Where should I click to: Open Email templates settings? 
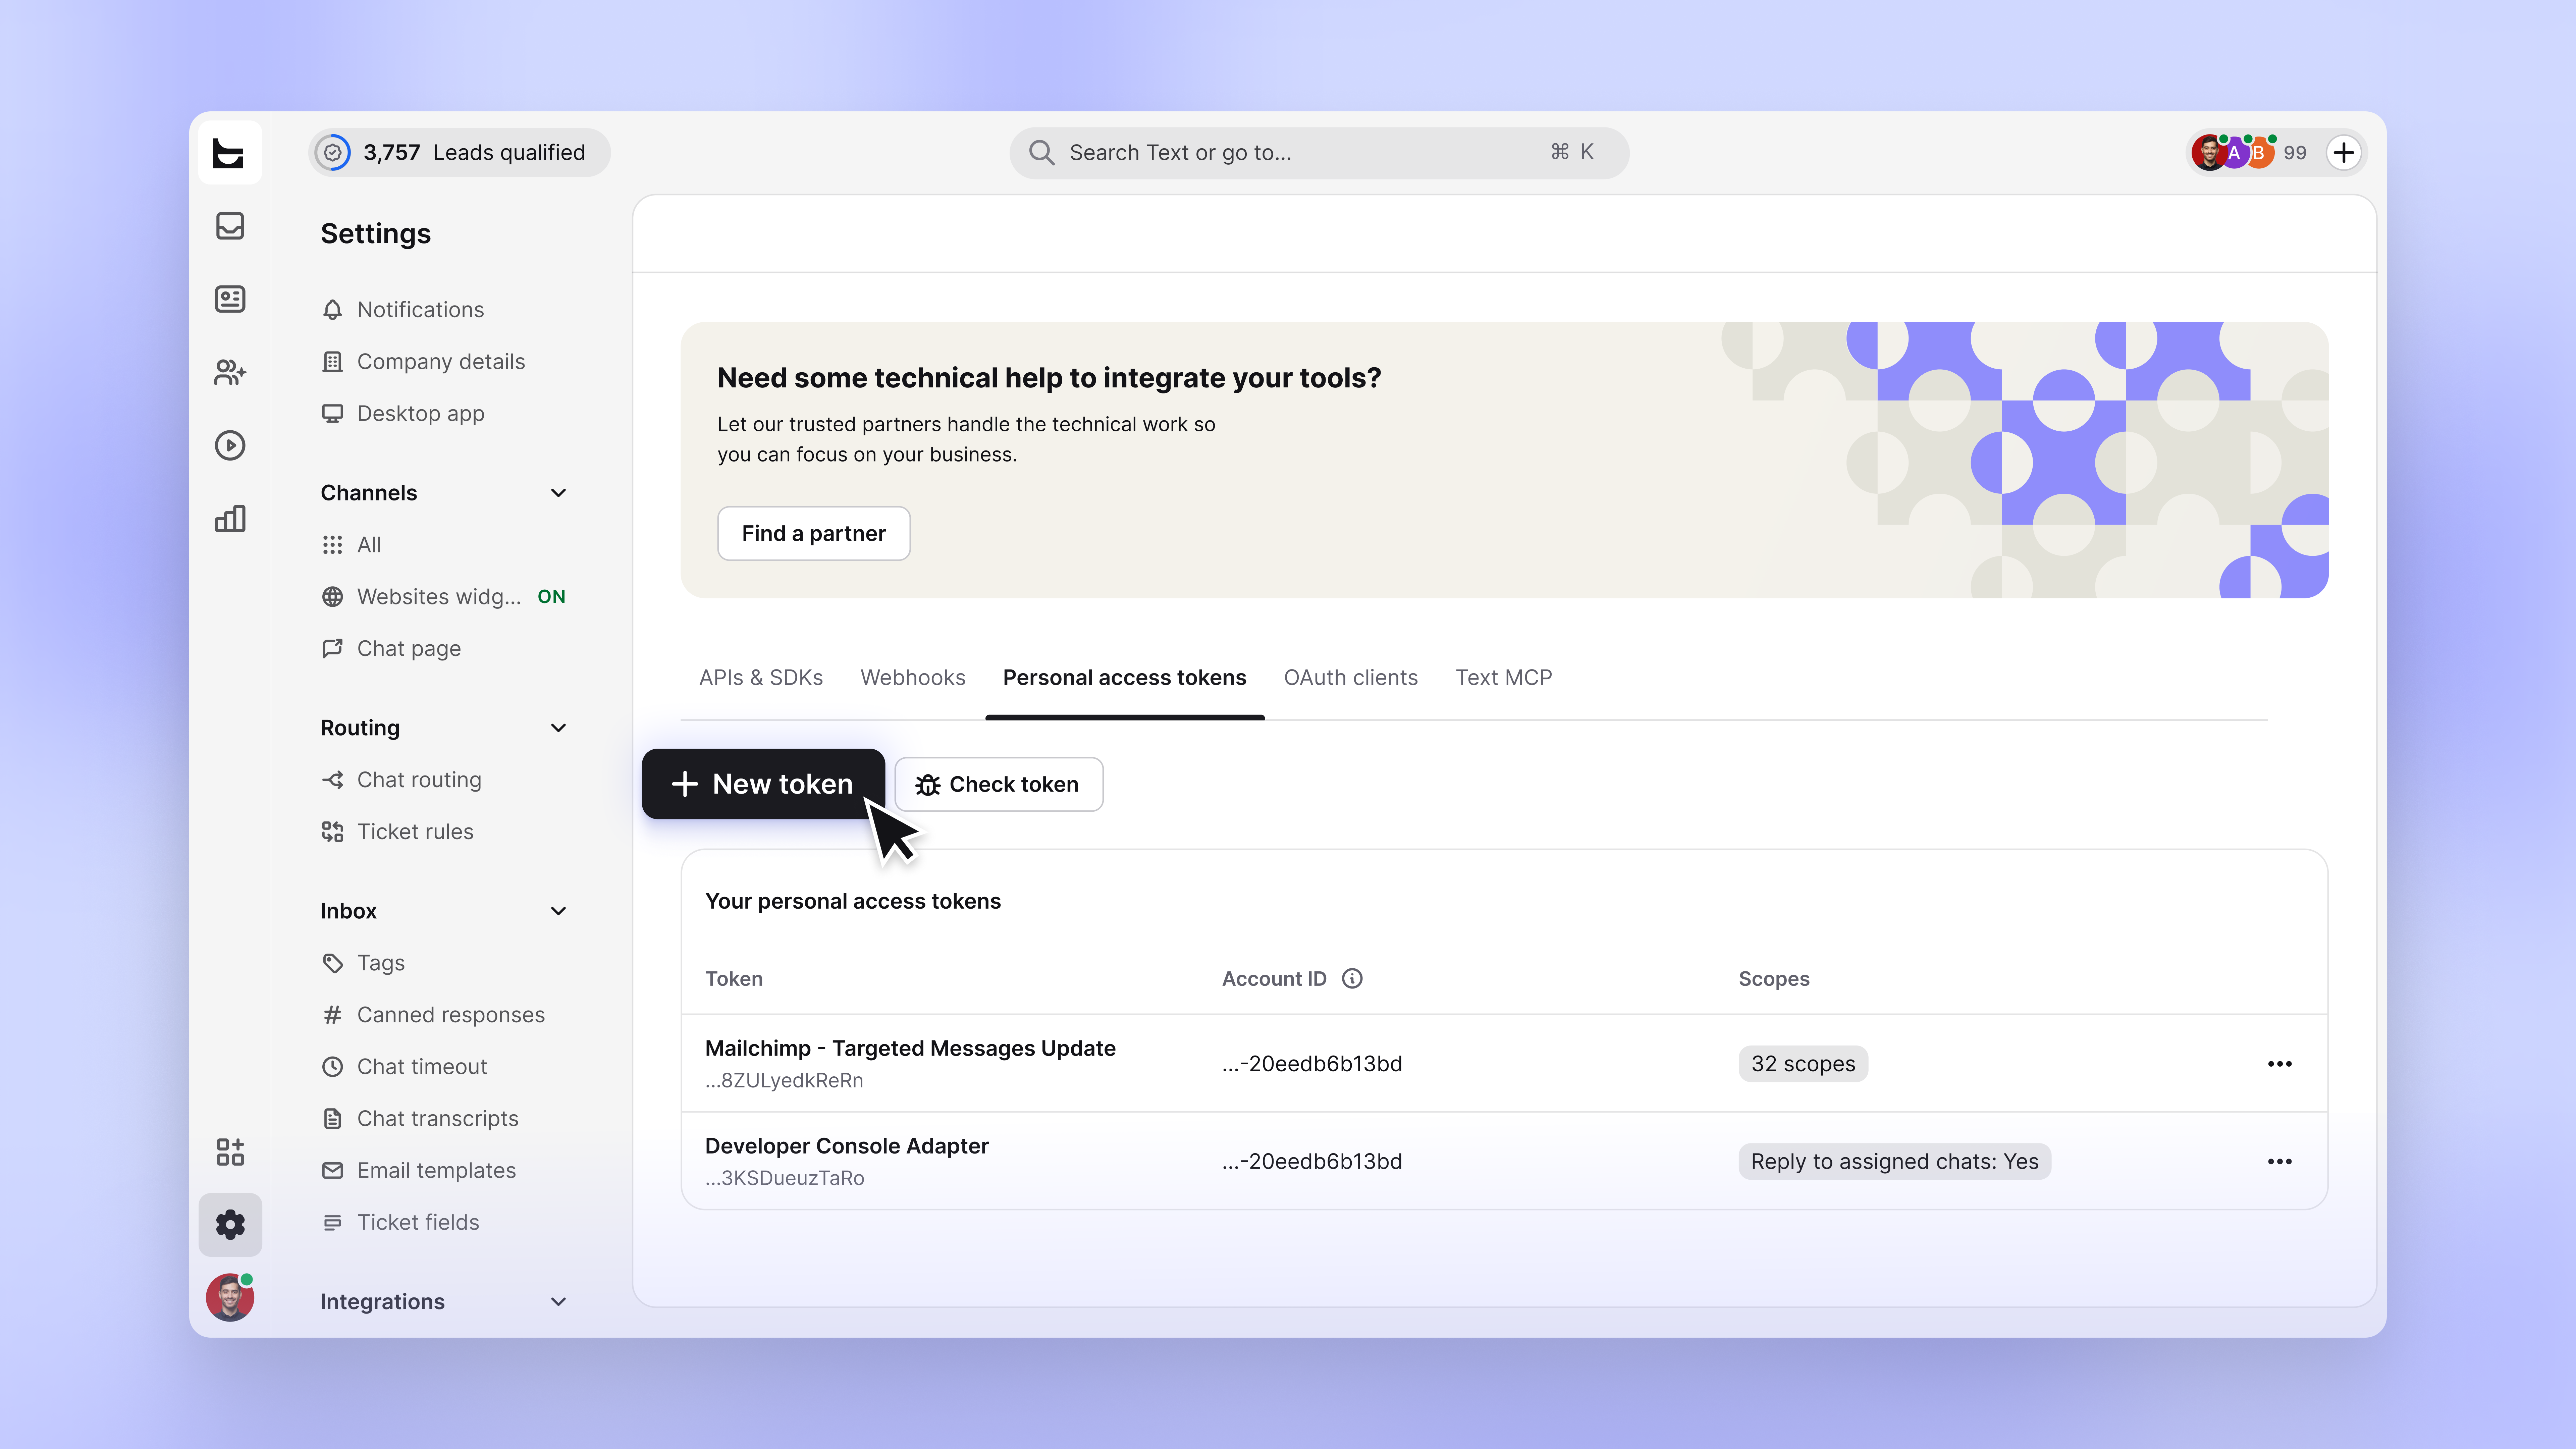click(436, 1171)
